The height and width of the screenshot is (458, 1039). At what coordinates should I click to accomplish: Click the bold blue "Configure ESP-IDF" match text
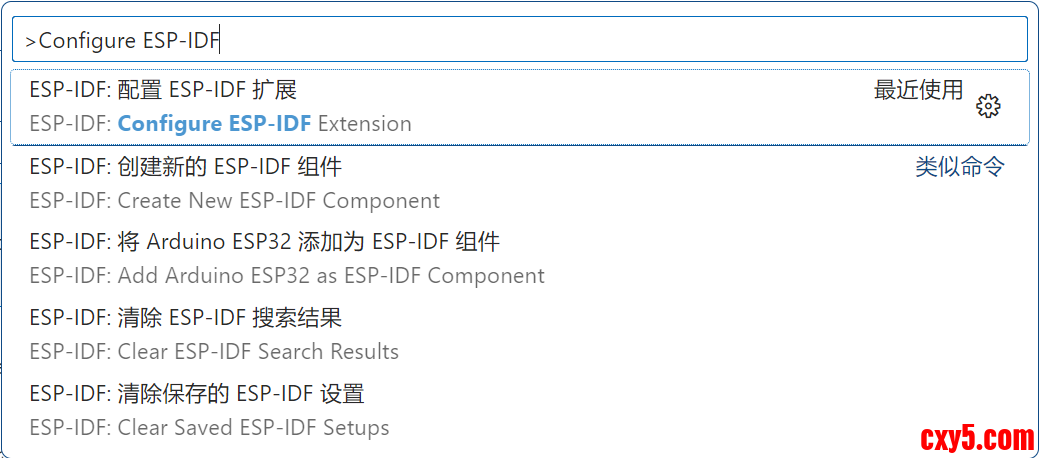pyautogui.click(x=214, y=124)
